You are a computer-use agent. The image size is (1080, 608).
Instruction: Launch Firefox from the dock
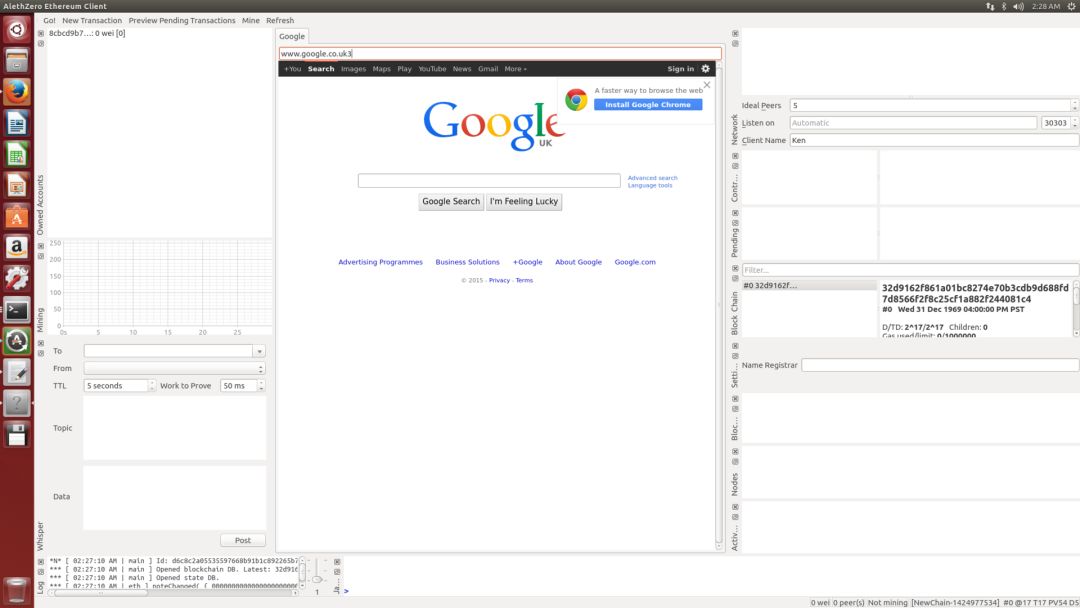[x=17, y=92]
